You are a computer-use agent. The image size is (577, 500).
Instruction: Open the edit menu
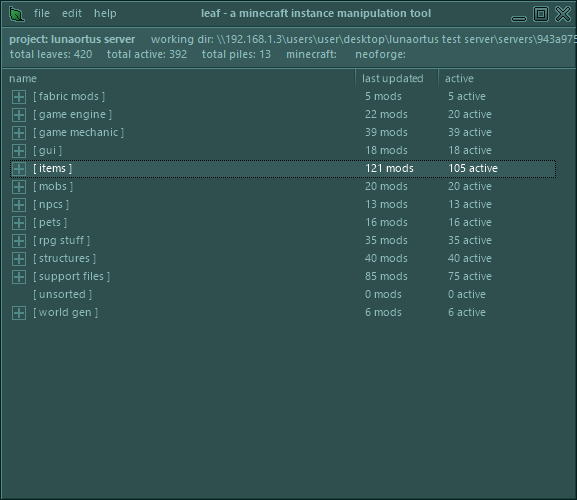pyautogui.click(x=72, y=13)
